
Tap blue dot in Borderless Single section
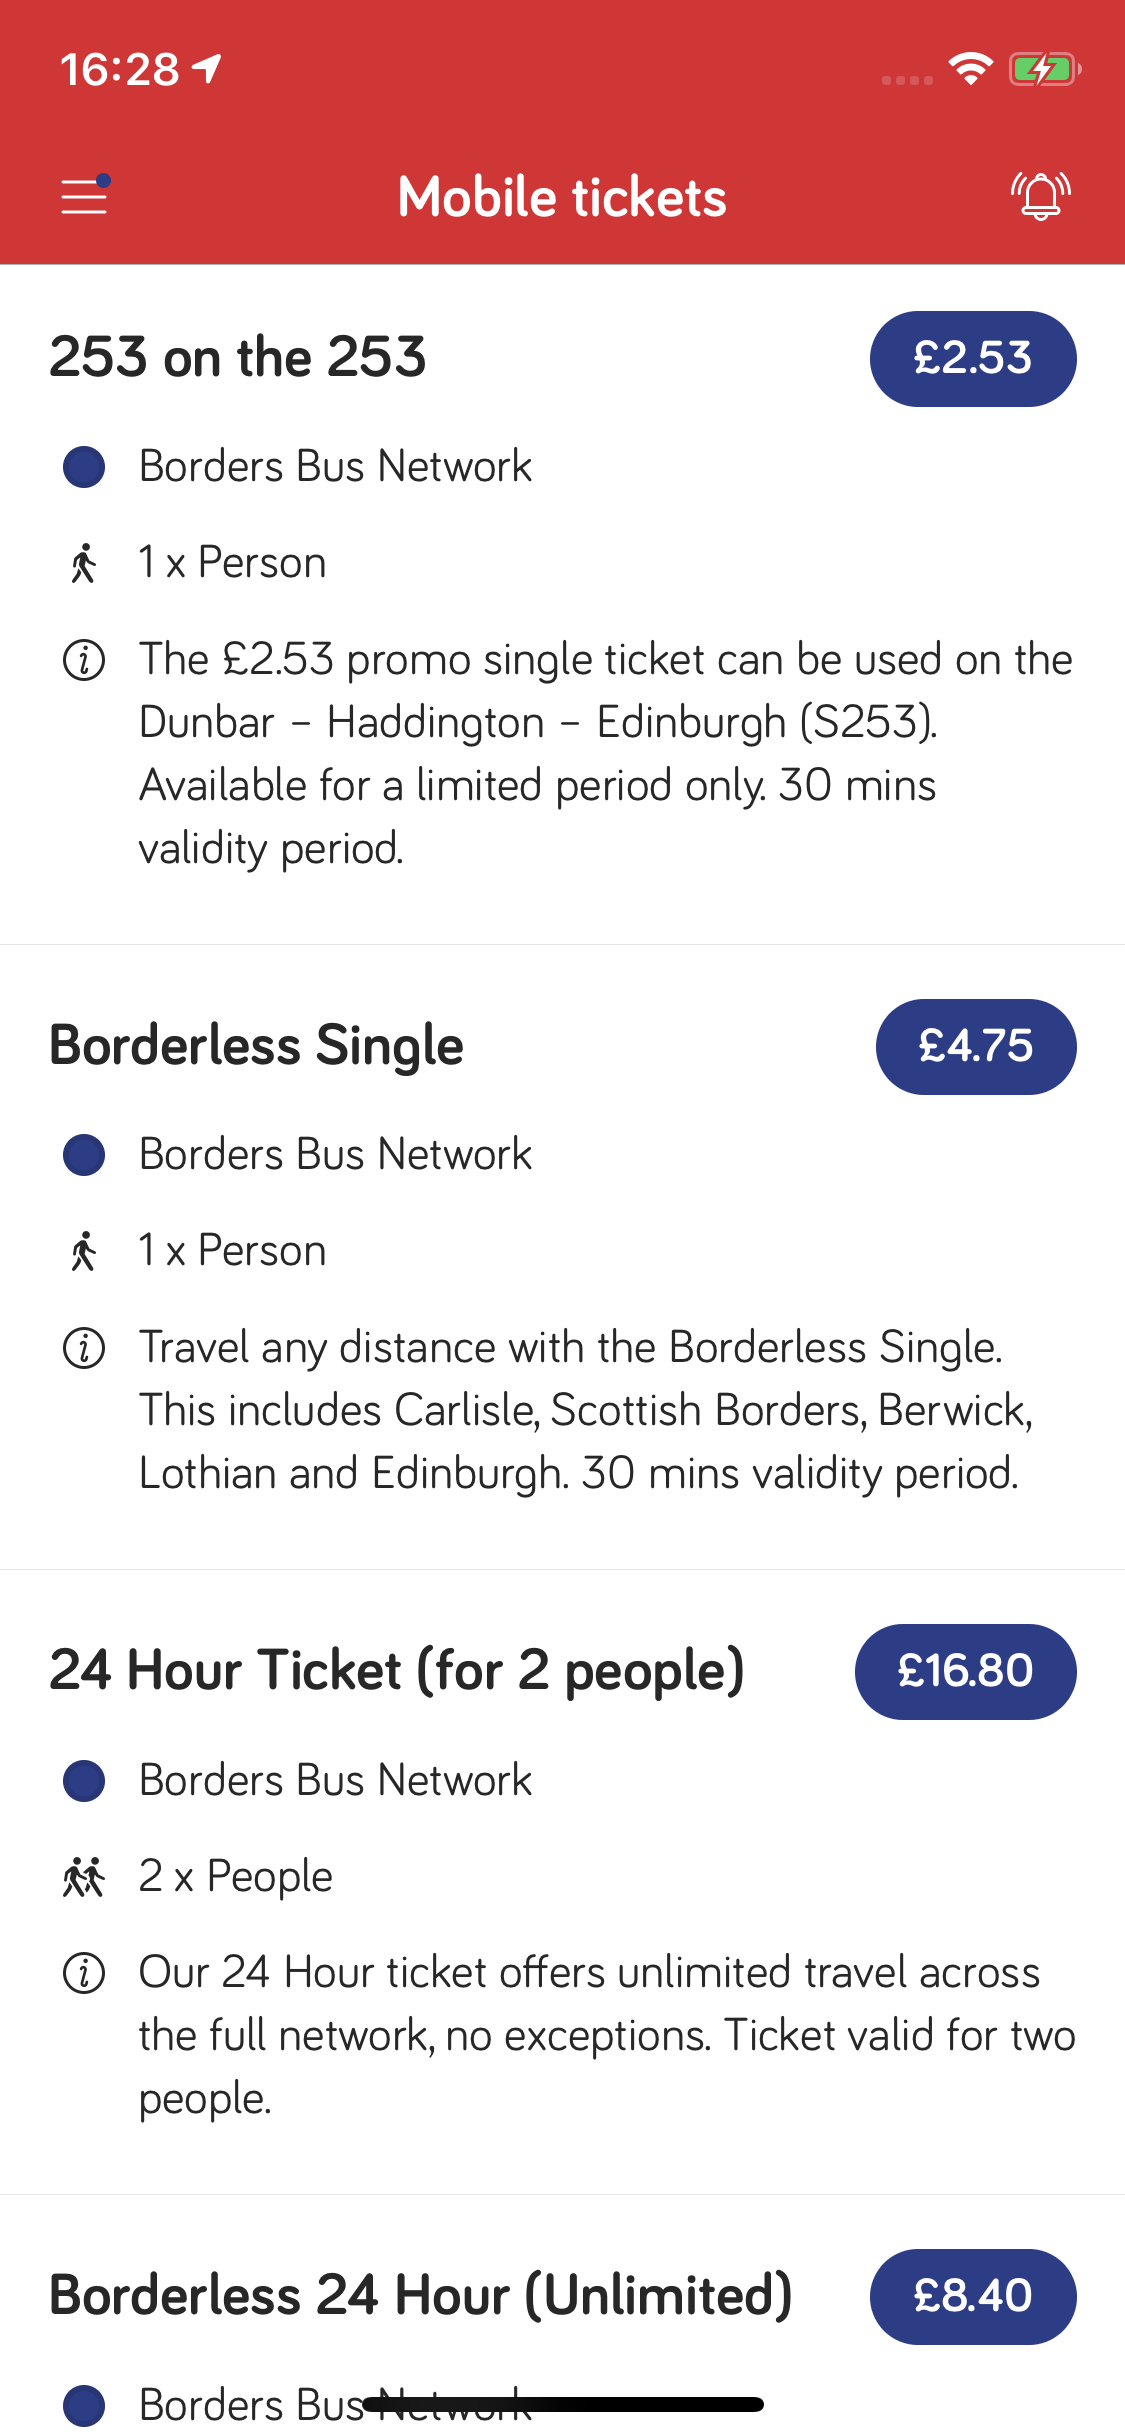[84, 1155]
